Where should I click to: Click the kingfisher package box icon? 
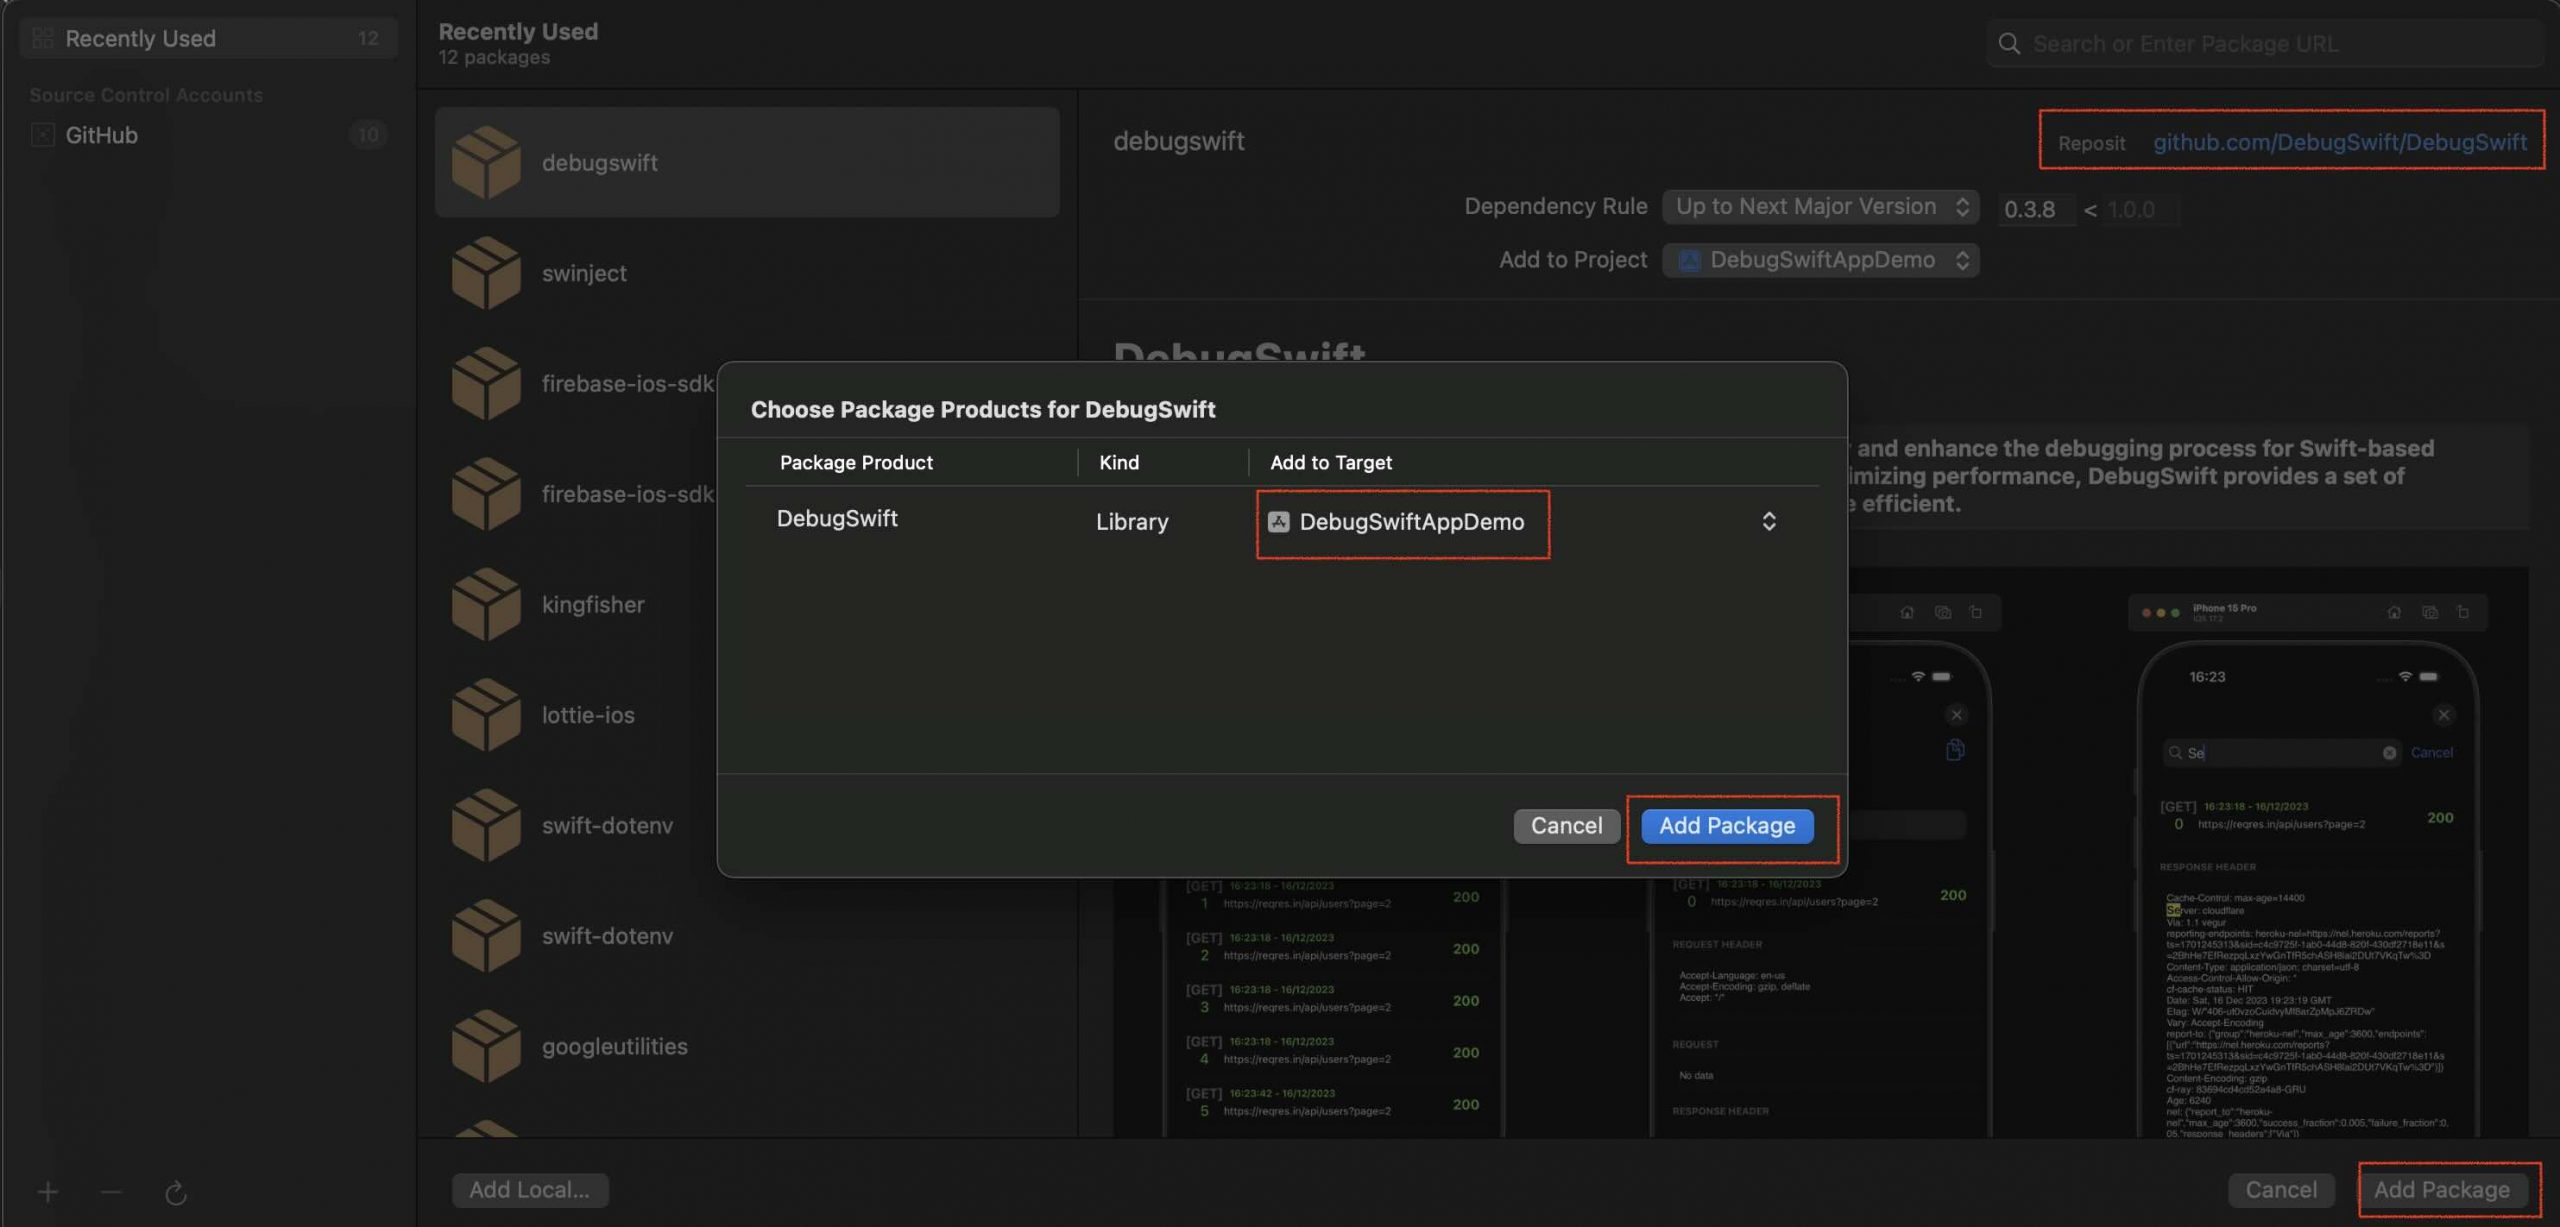486,604
